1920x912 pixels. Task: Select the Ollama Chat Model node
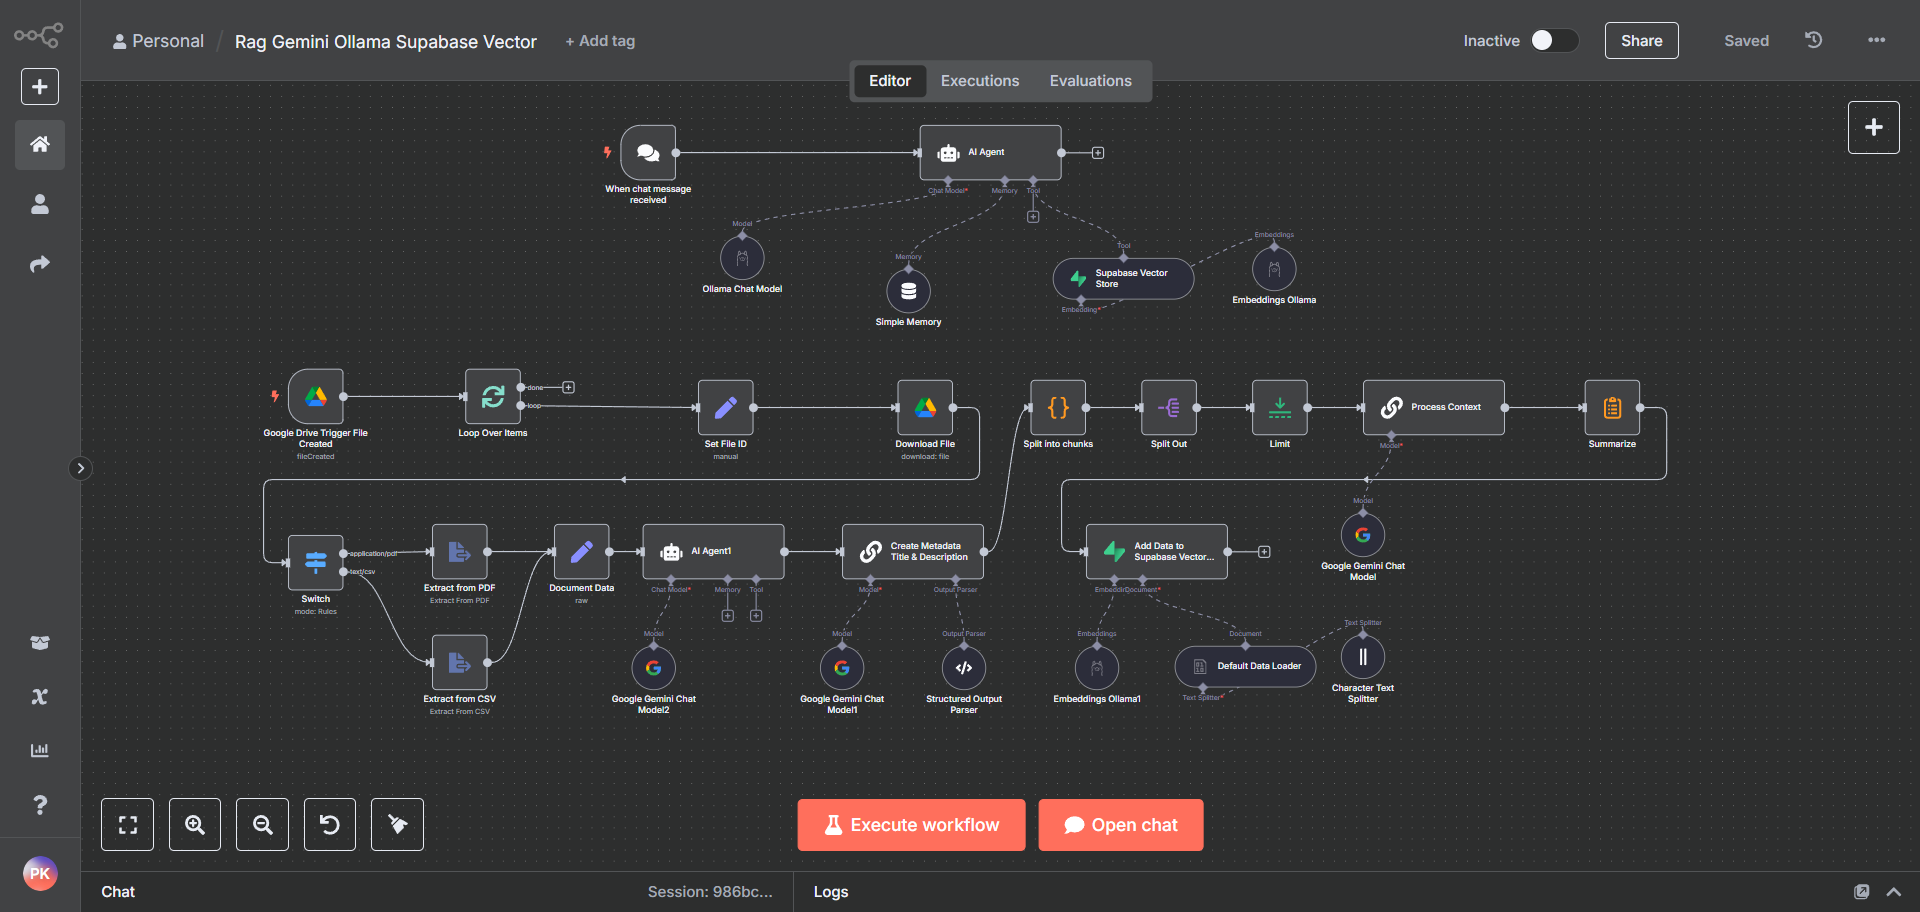coord(742,258)
